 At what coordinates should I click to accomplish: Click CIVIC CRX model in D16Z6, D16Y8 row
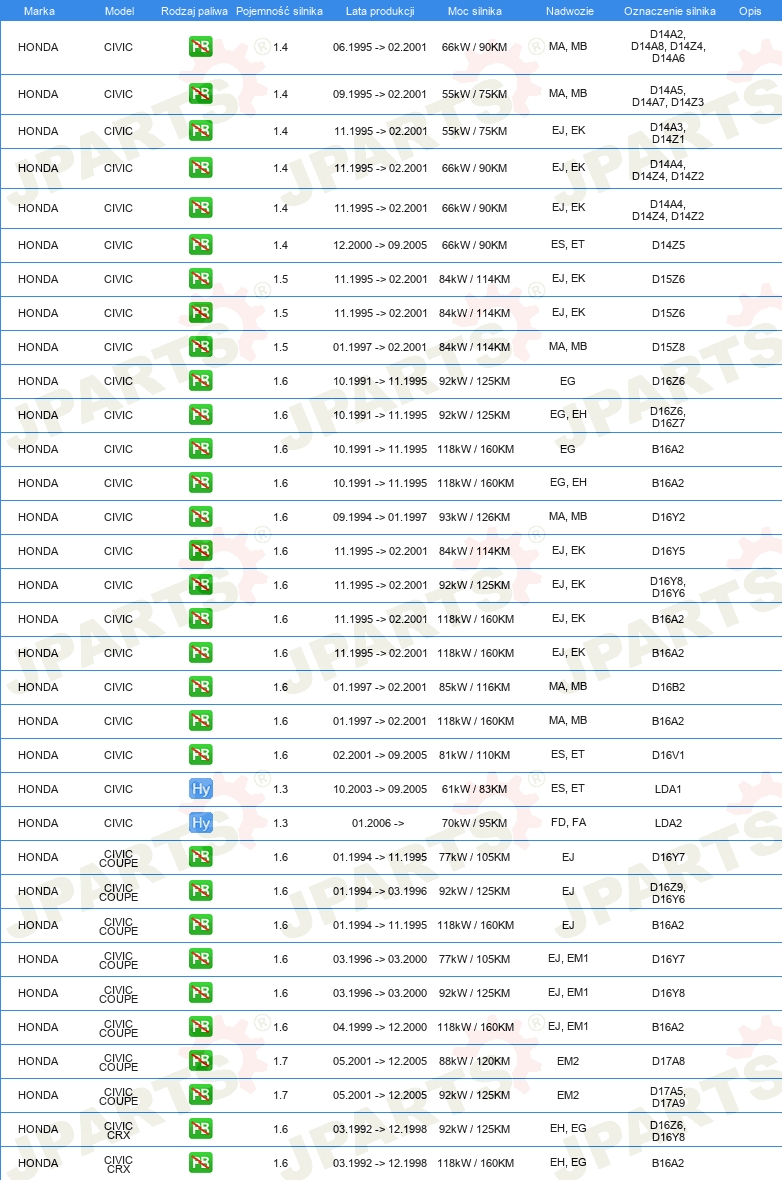pyautogui.click(x=118, y=1130)
